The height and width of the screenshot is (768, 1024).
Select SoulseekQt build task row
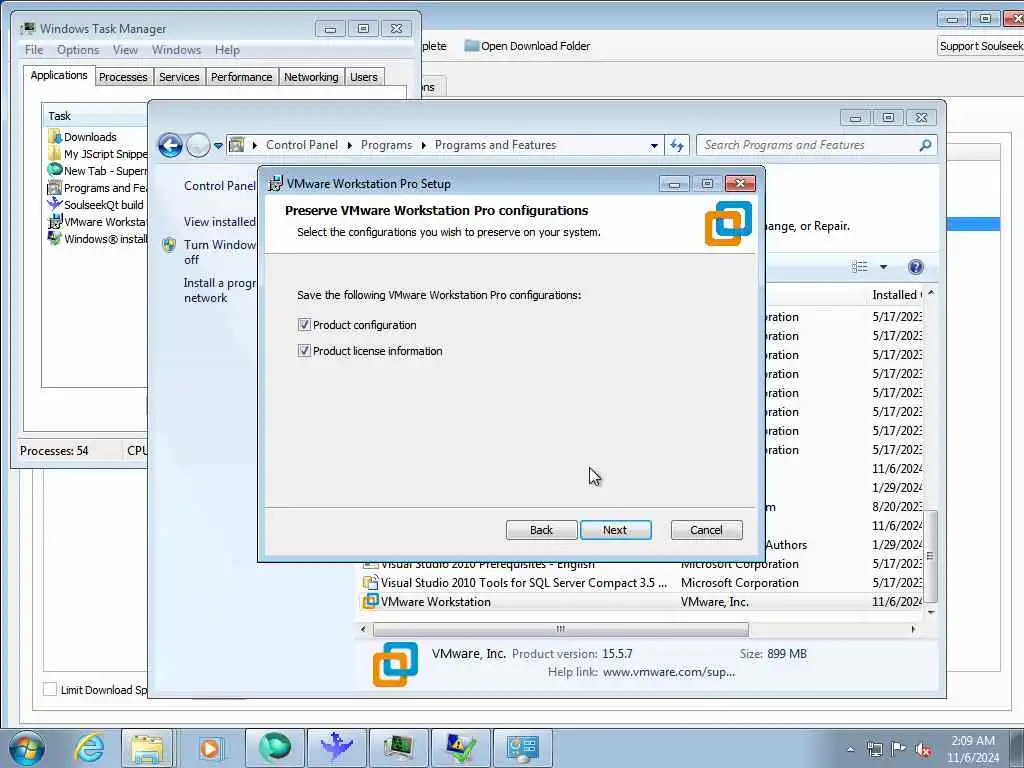(97, 204)
